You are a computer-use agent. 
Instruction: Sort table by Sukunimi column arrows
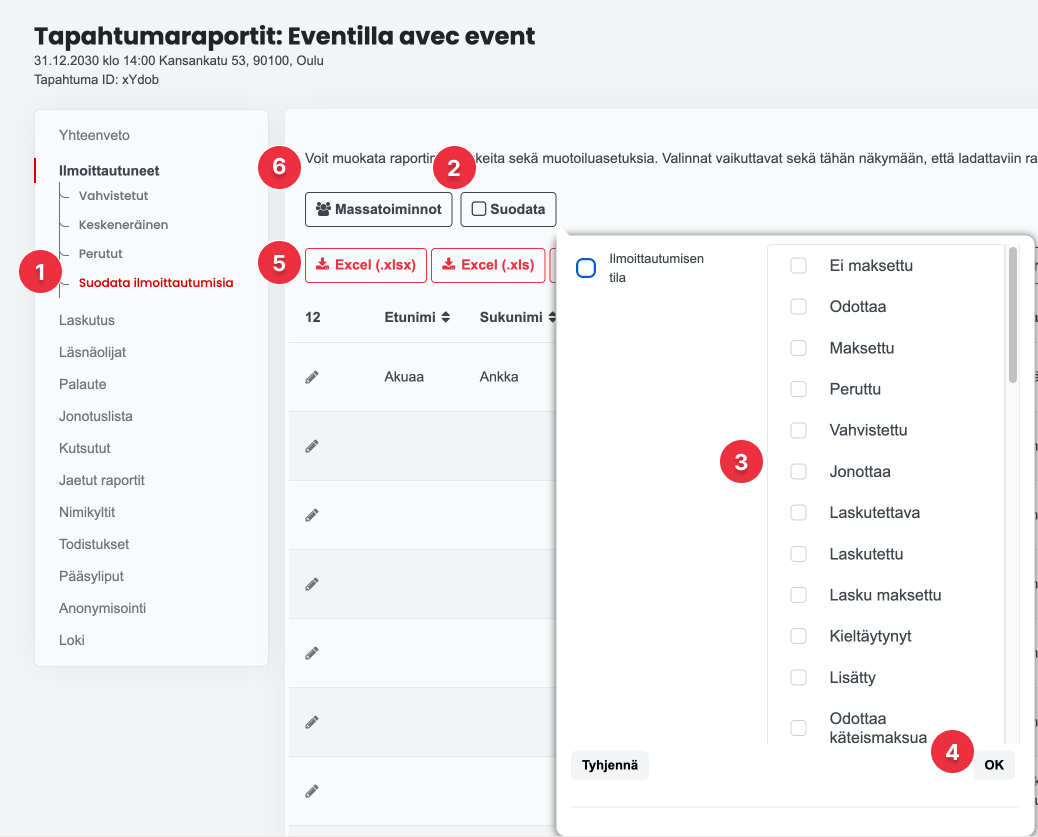[551, 317]
